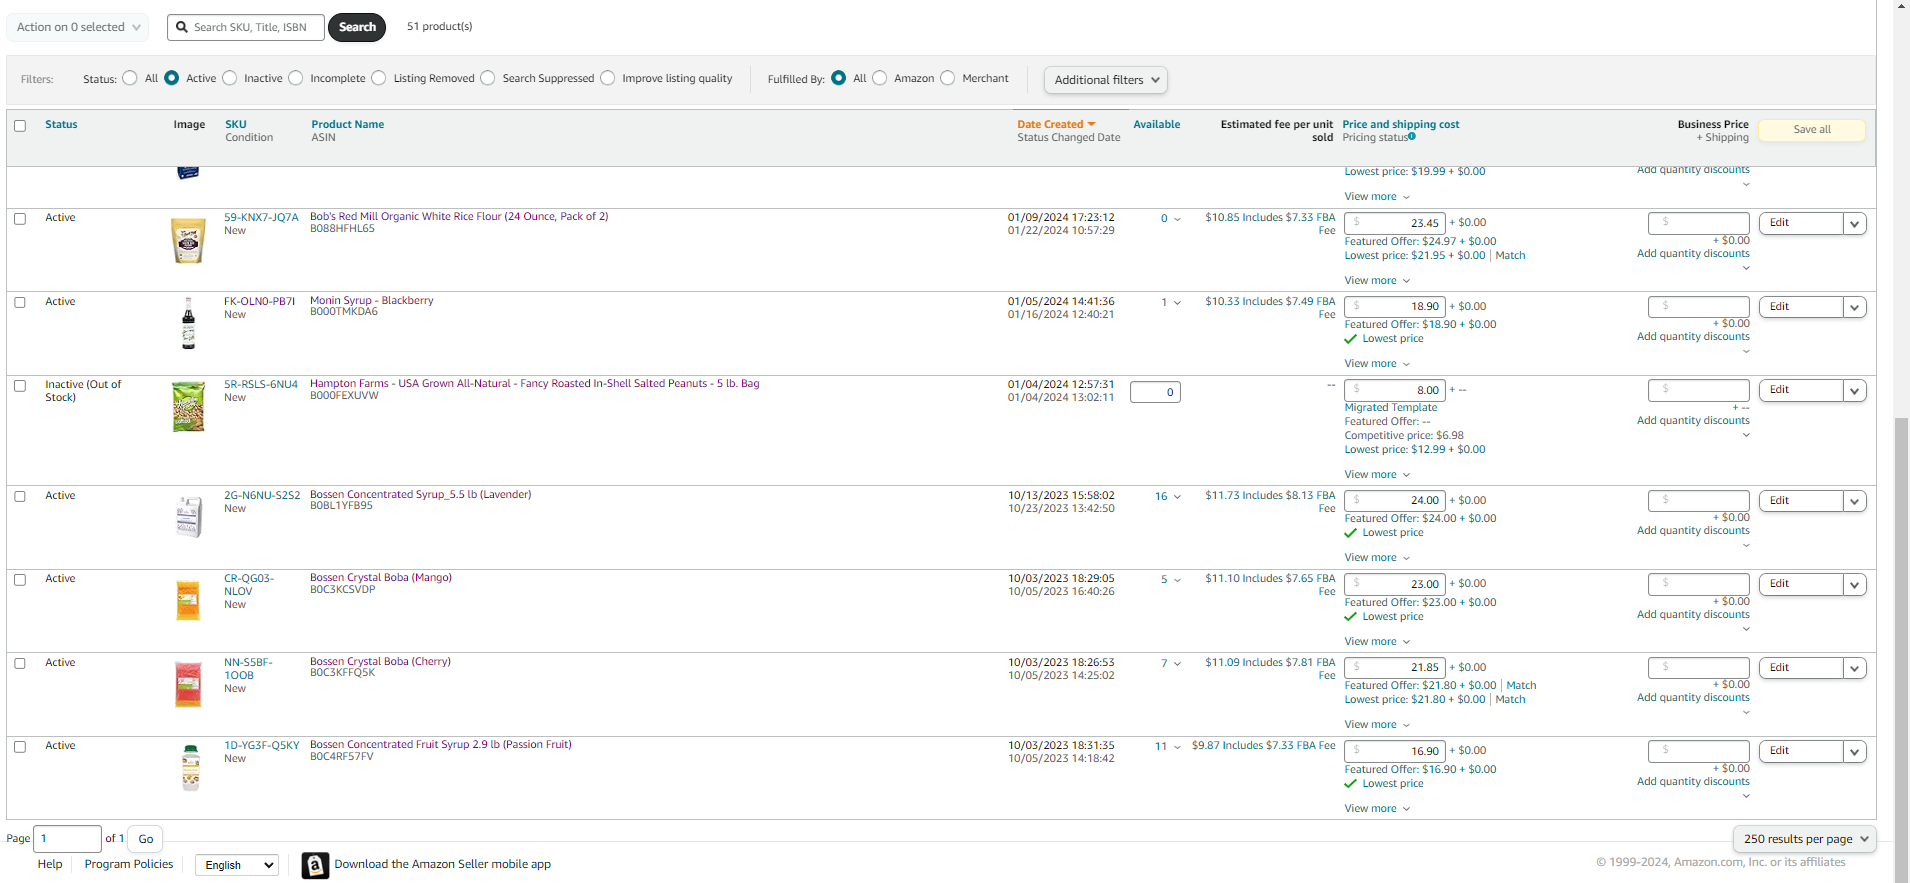Expand View more for Monin Syrup pricing
This screenshot has height=883, width=1910.
coord(1377,364)
